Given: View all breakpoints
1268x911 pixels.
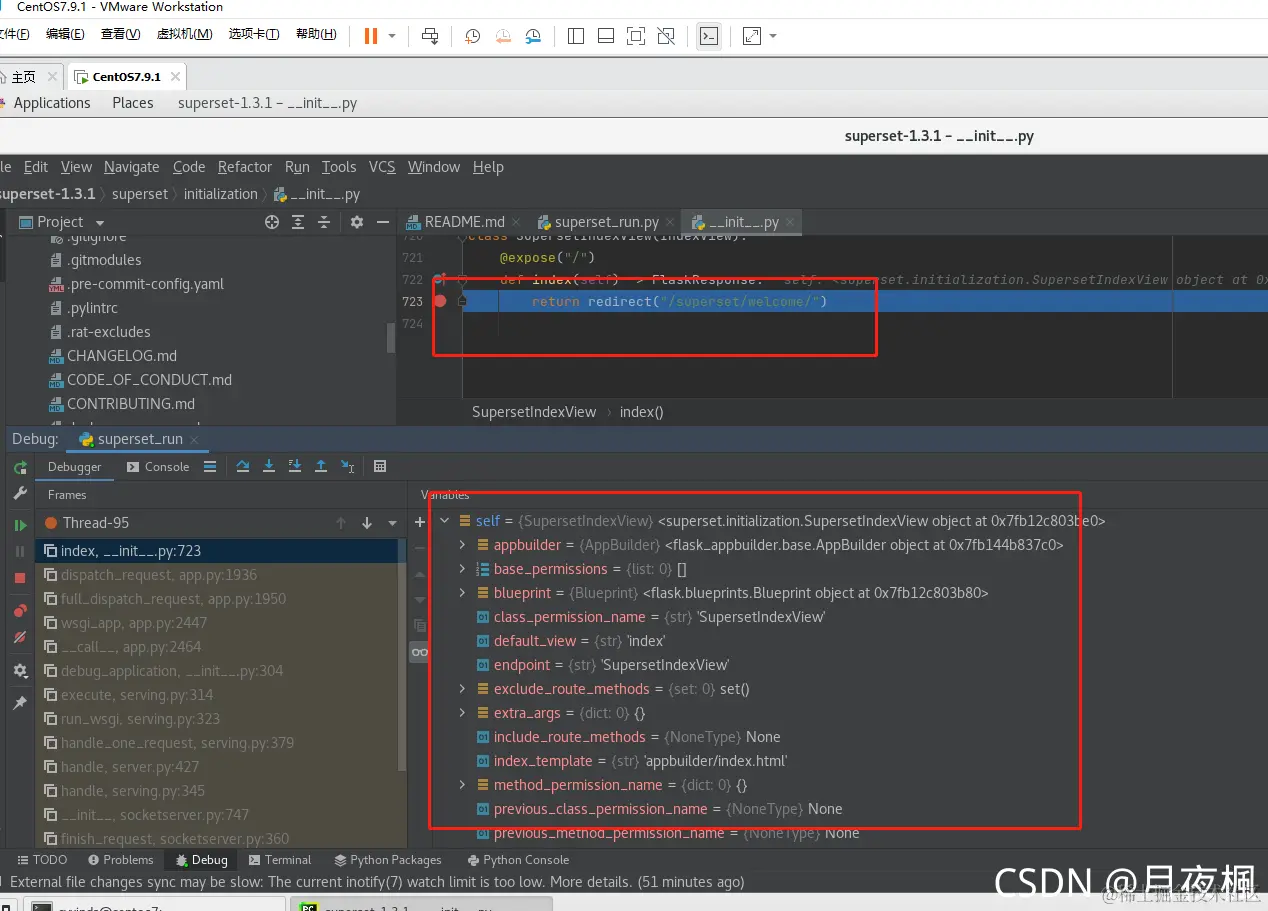Looking at the screenshot, I should pyautogui.click(x=20, y=611).
